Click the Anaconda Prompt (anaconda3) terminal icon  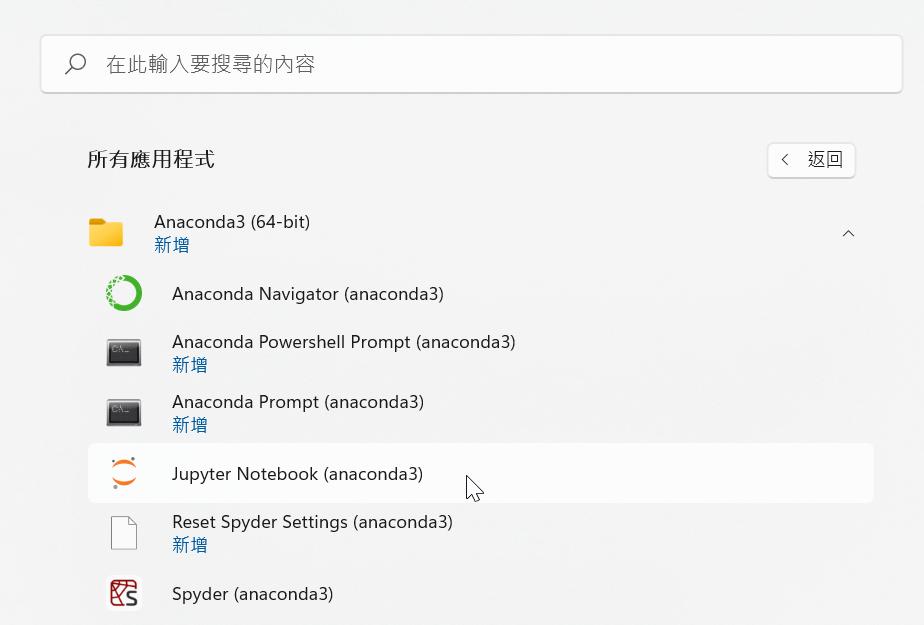click(124, 412)
